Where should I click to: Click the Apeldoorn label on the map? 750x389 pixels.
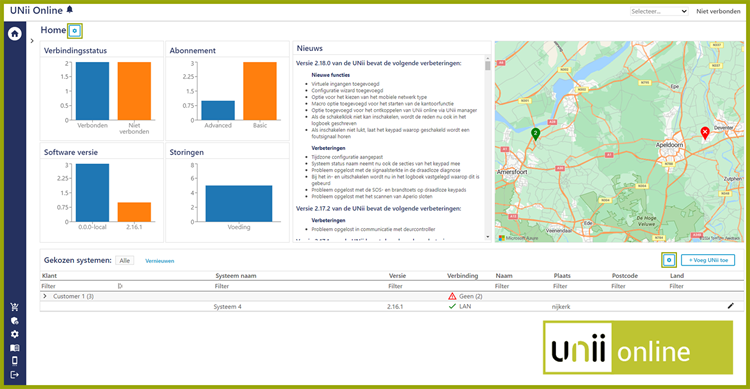pos(669,144)
